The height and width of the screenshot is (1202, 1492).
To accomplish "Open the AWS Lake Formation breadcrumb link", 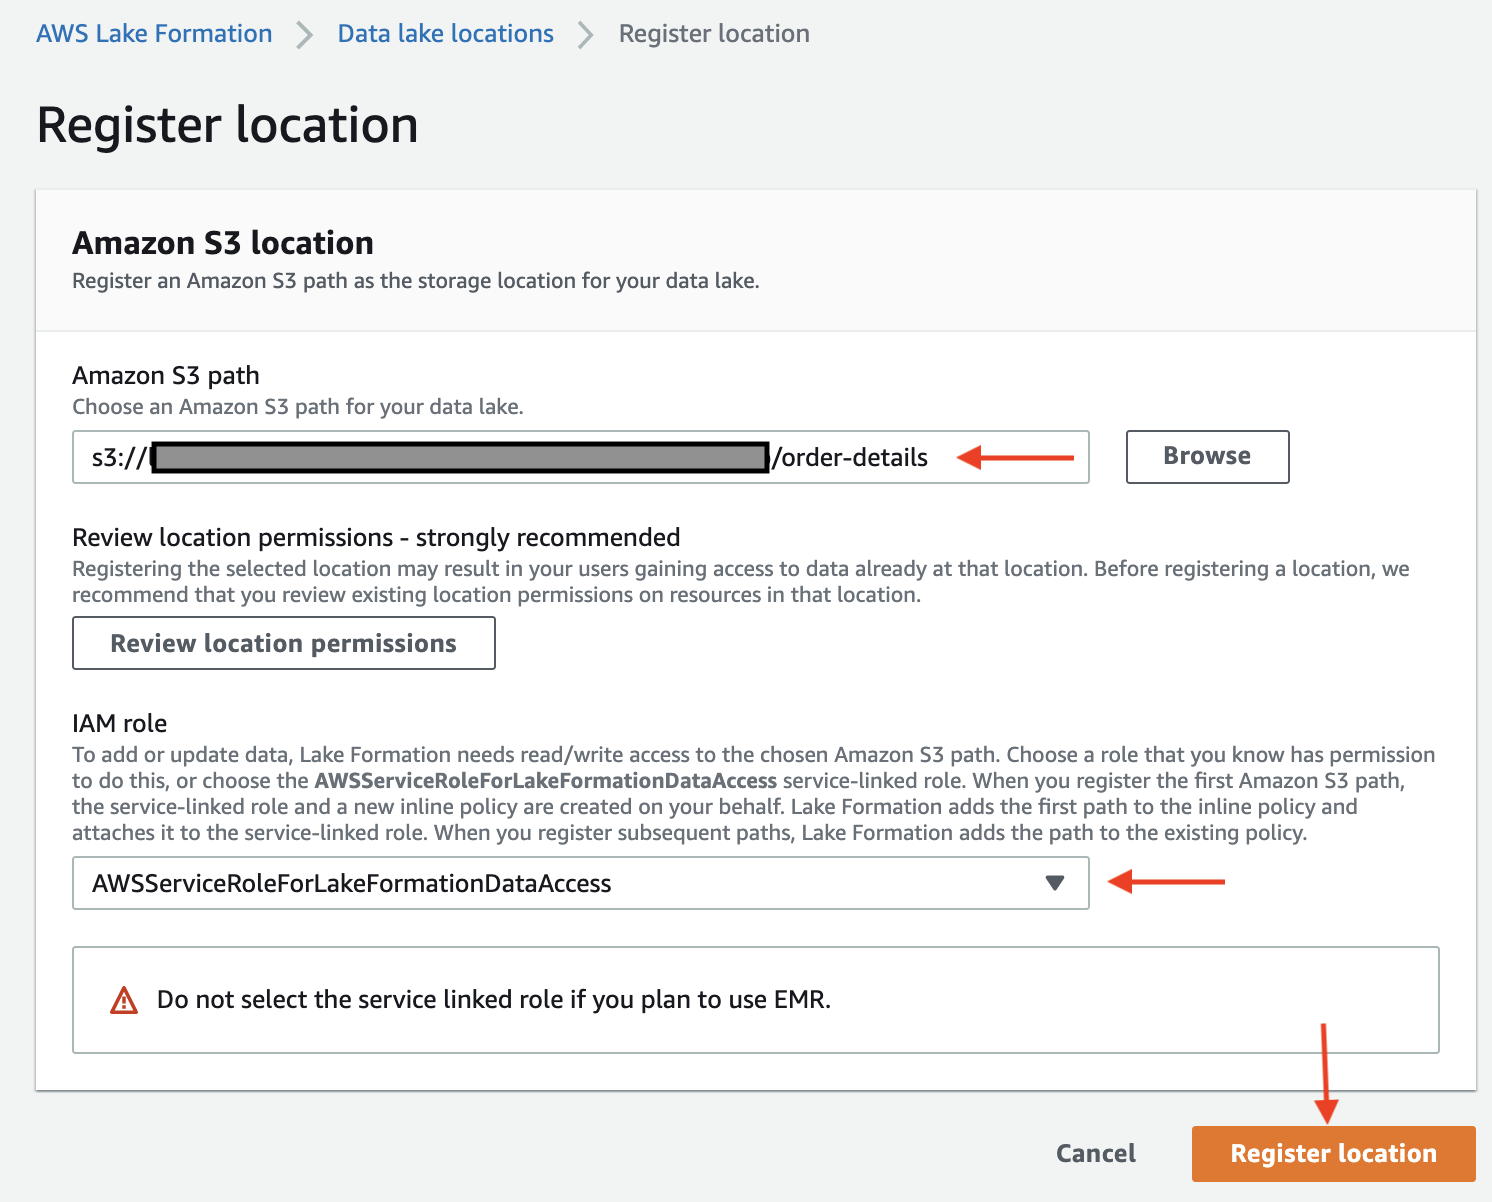I will coord(154,33).
